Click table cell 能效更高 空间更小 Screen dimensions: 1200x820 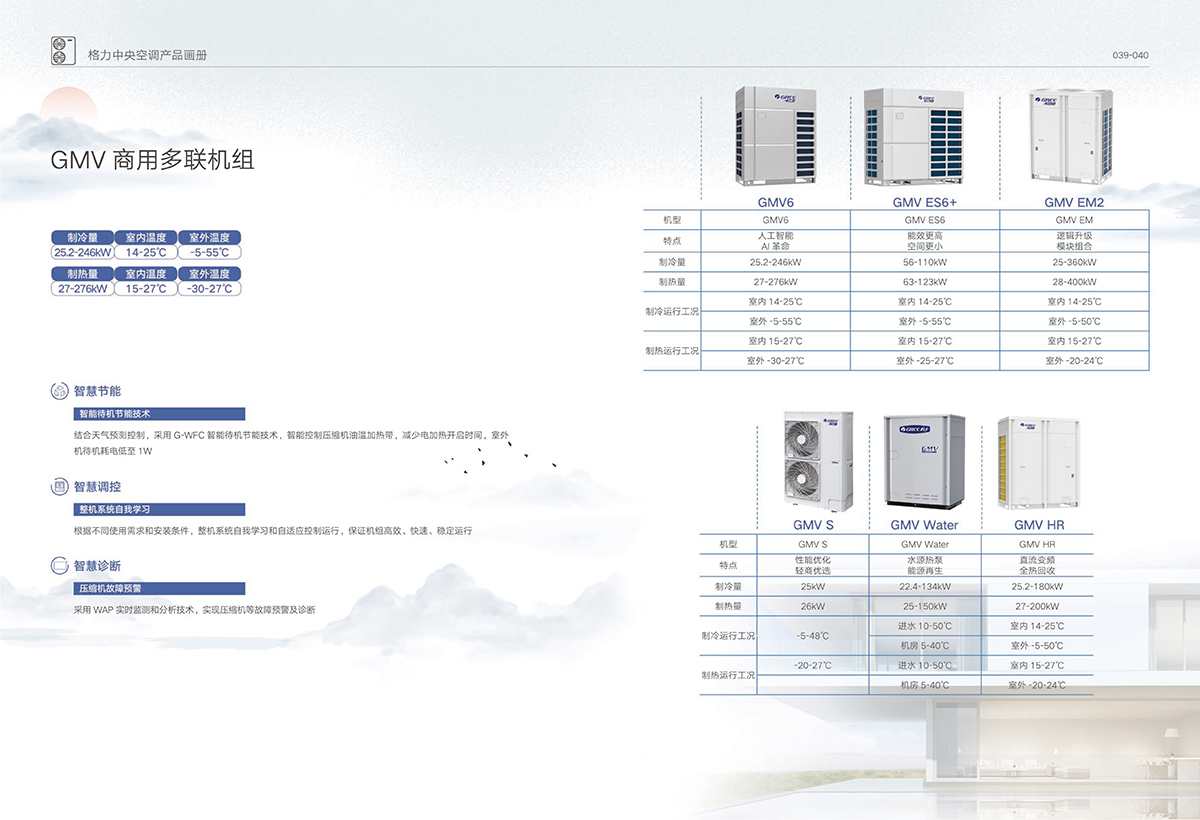(925, 241)
